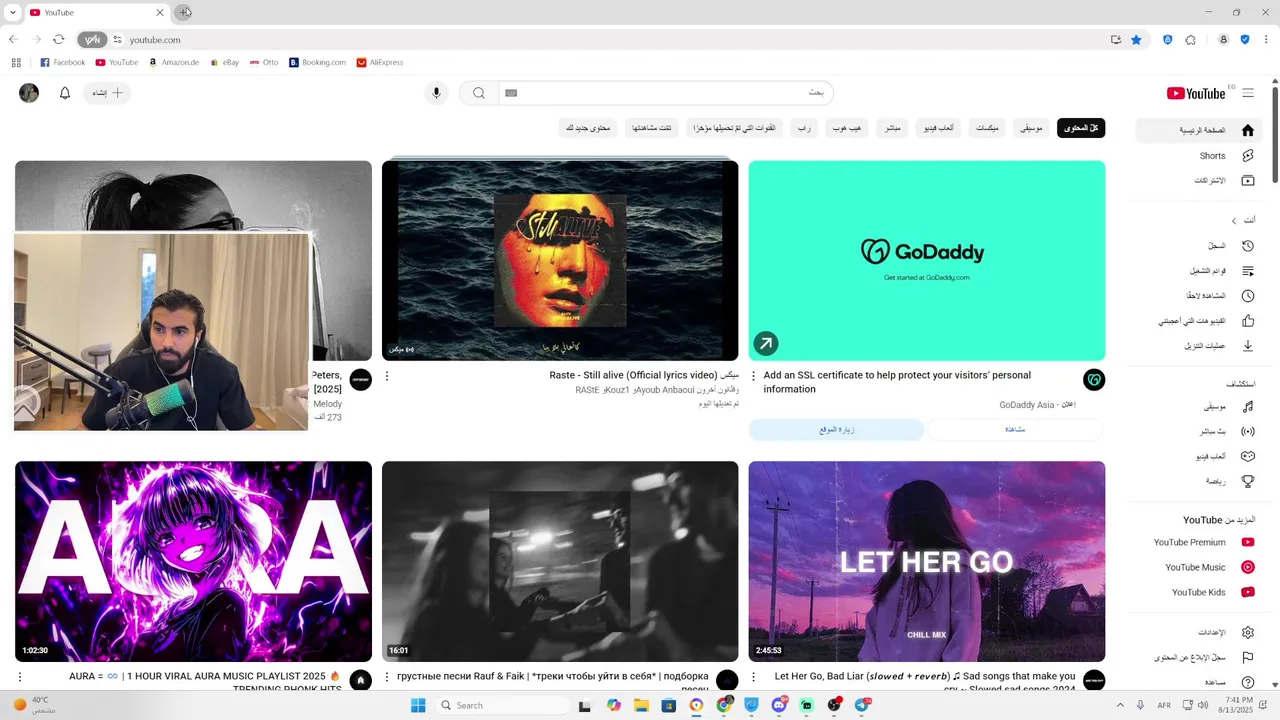Screen dimensions: 1280x720
Task: Open the Windows Start menu
Action: [x=418, y=705]
